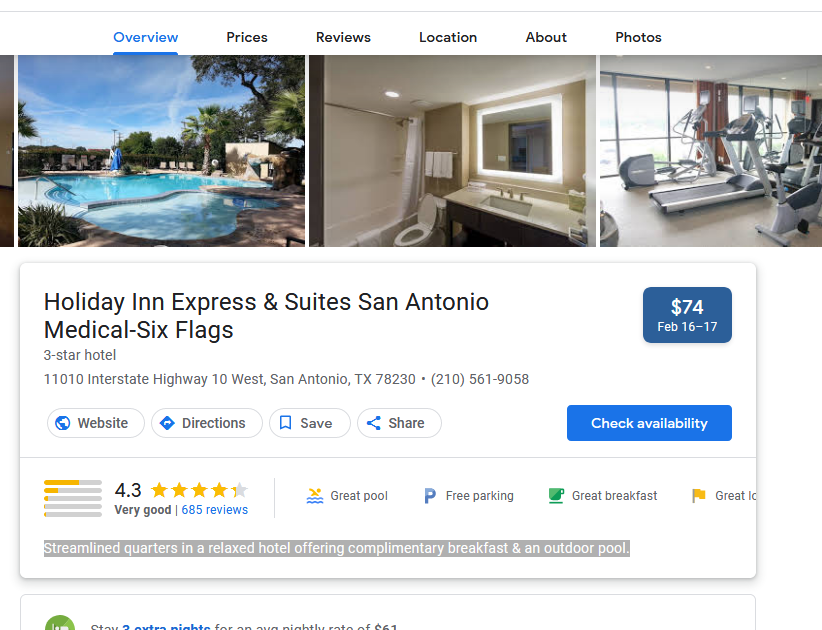Screen dimensions: 822x630
Task: Click the rating distribution bar chart
Action: pyautogui.click(x=73, y=498)
